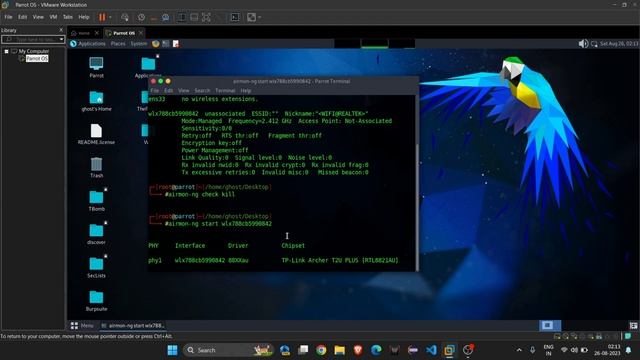Select Parrot OS in the Library tree

(37, 59)
